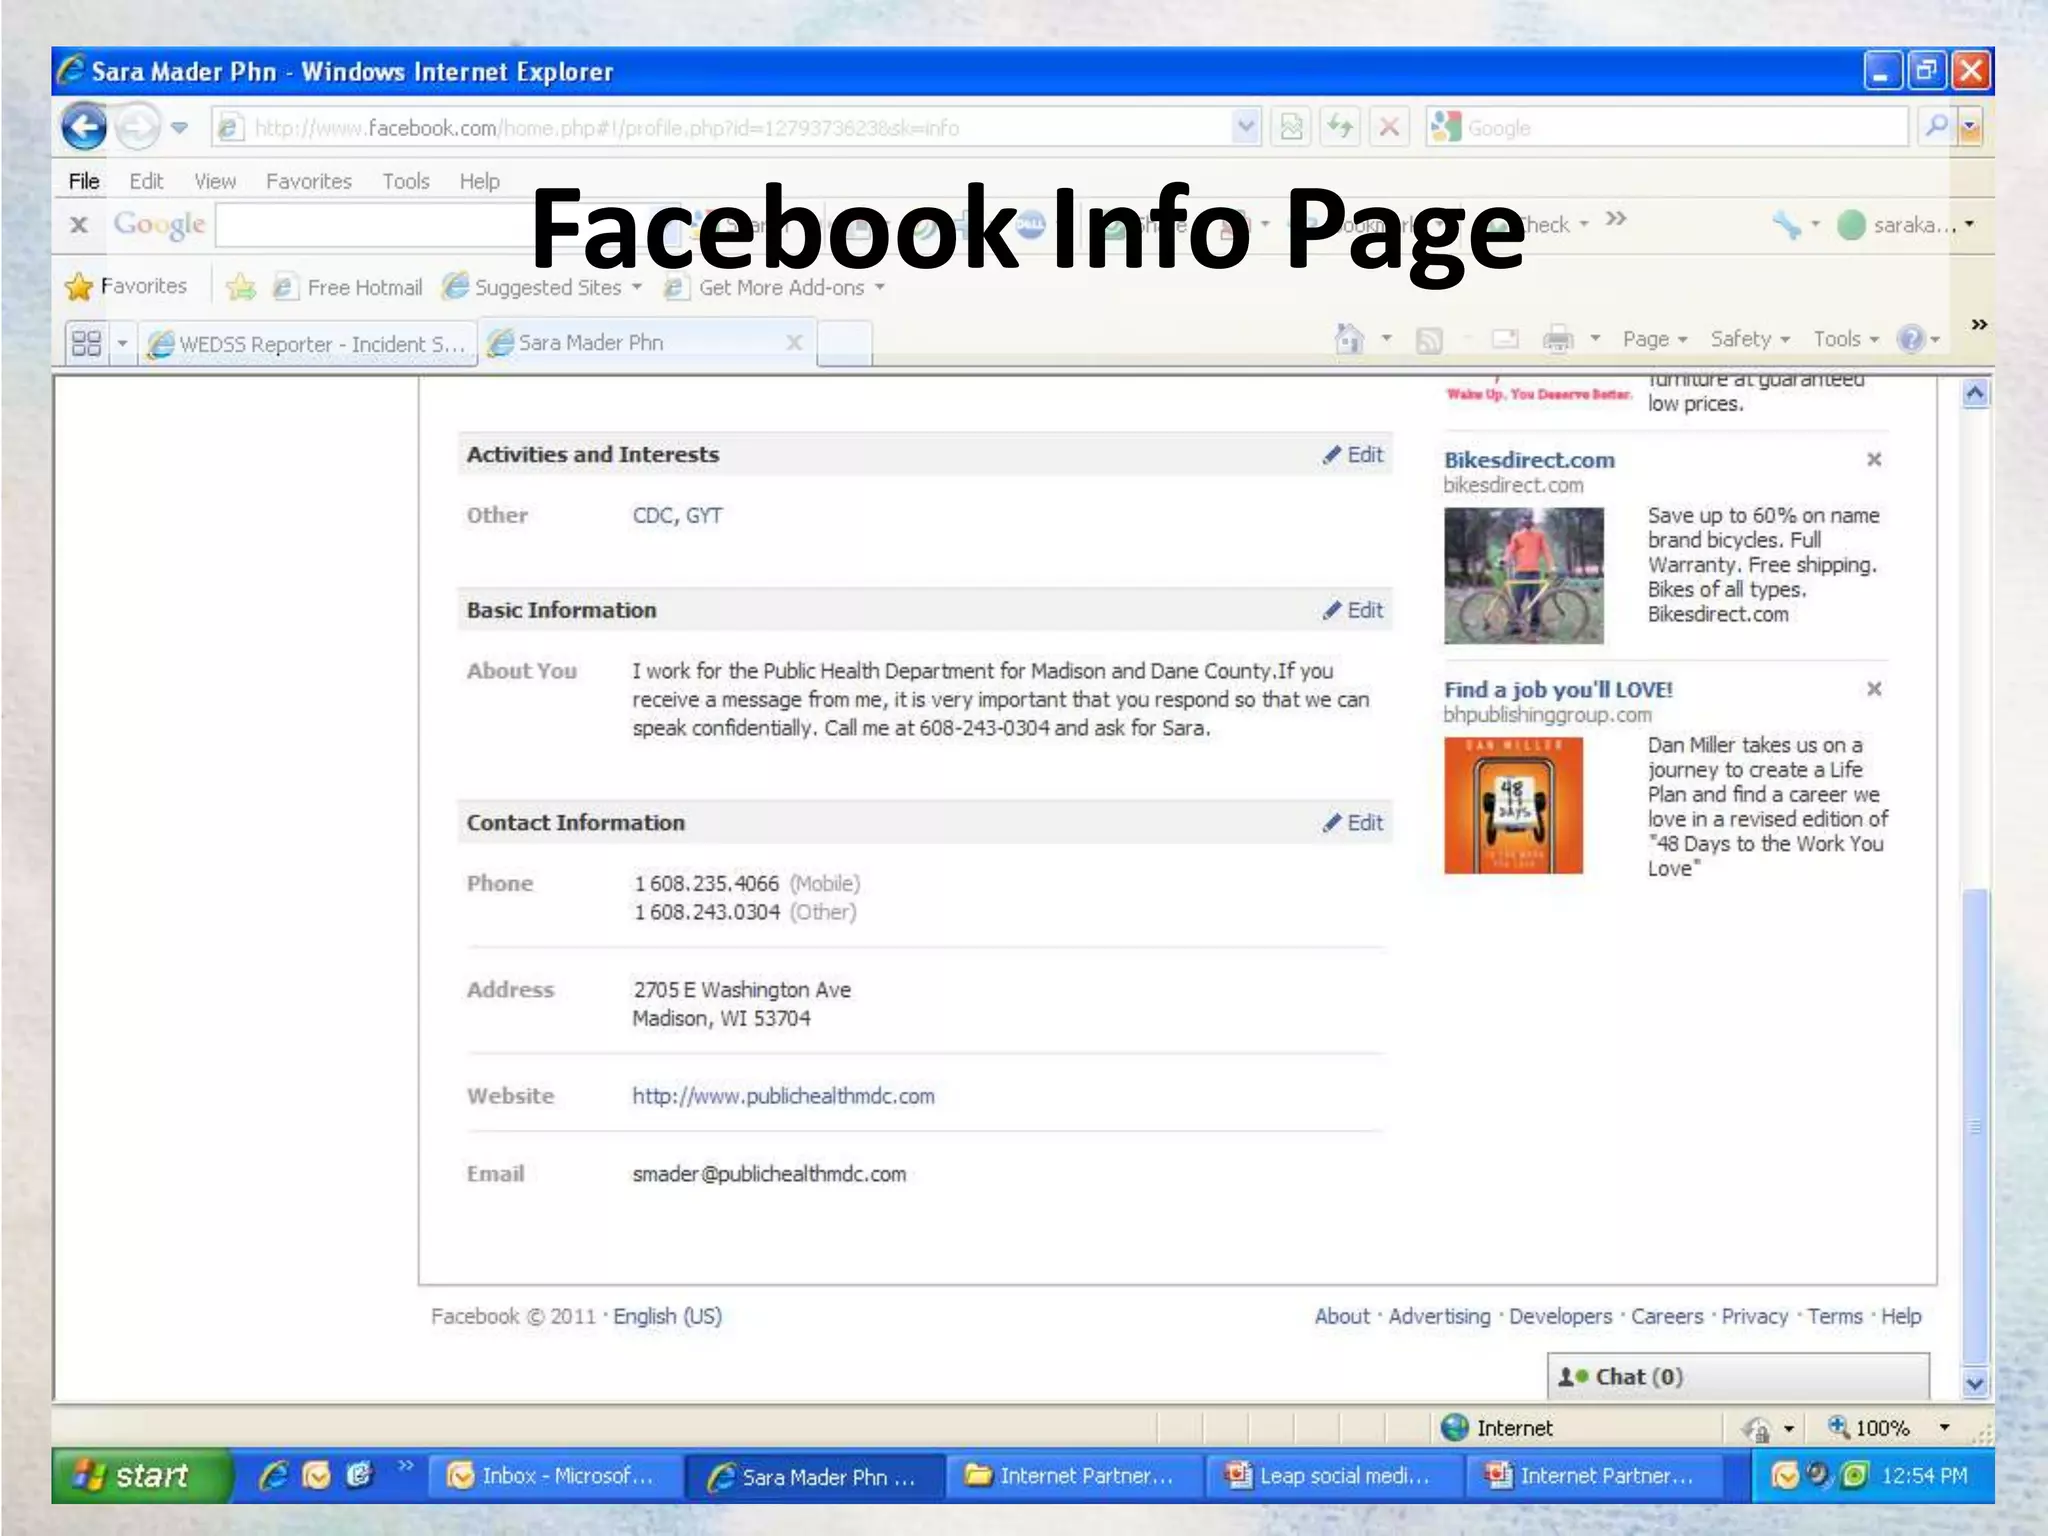Click the Compatibility View icon
This screenshot has width=2048, height=1536.
click(1292, 127)
